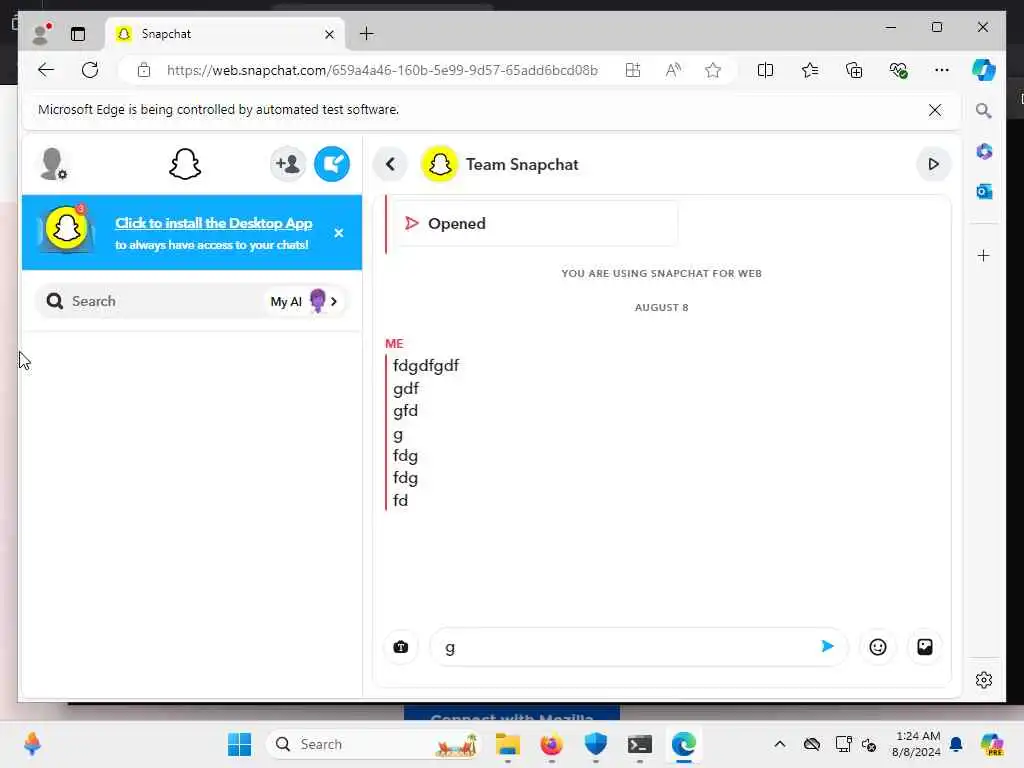Screen dimensions: 1024x768
Task: Click the Desktop App ghost icon in banner
Action: click(x=66, y=229)
